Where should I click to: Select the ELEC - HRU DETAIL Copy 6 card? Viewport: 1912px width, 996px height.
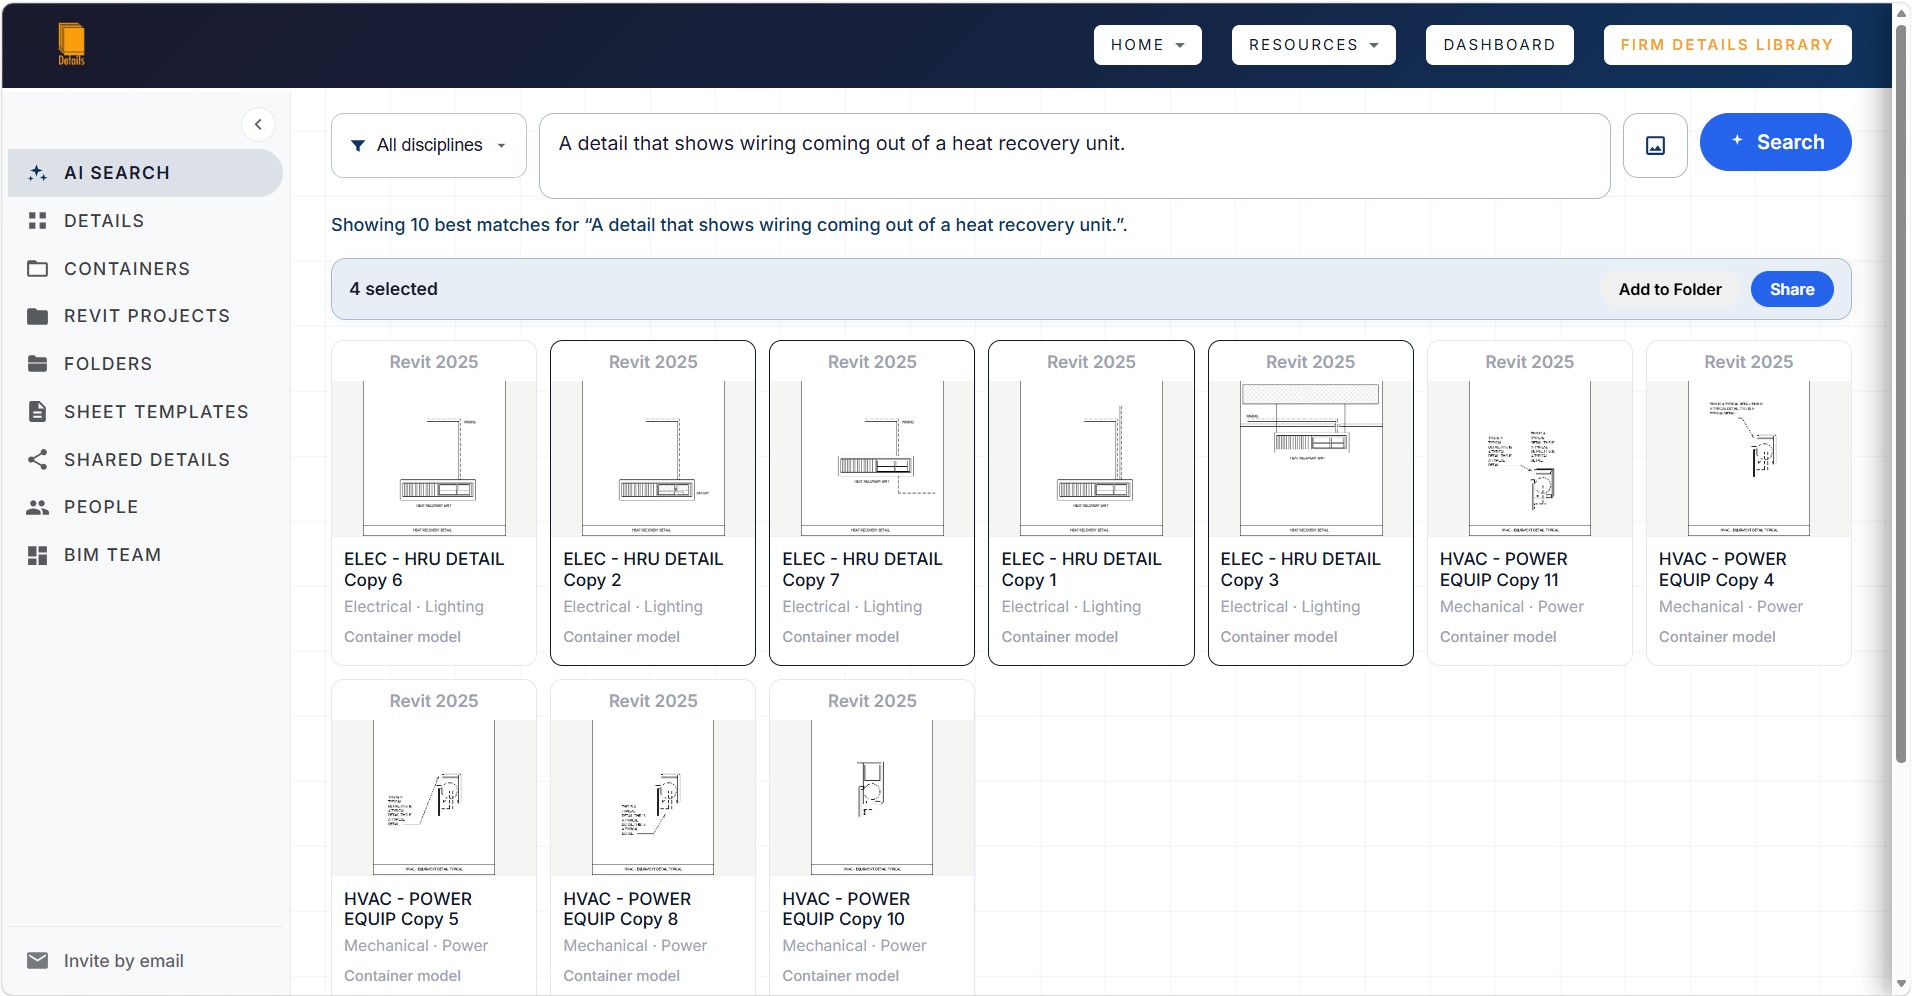434,503
